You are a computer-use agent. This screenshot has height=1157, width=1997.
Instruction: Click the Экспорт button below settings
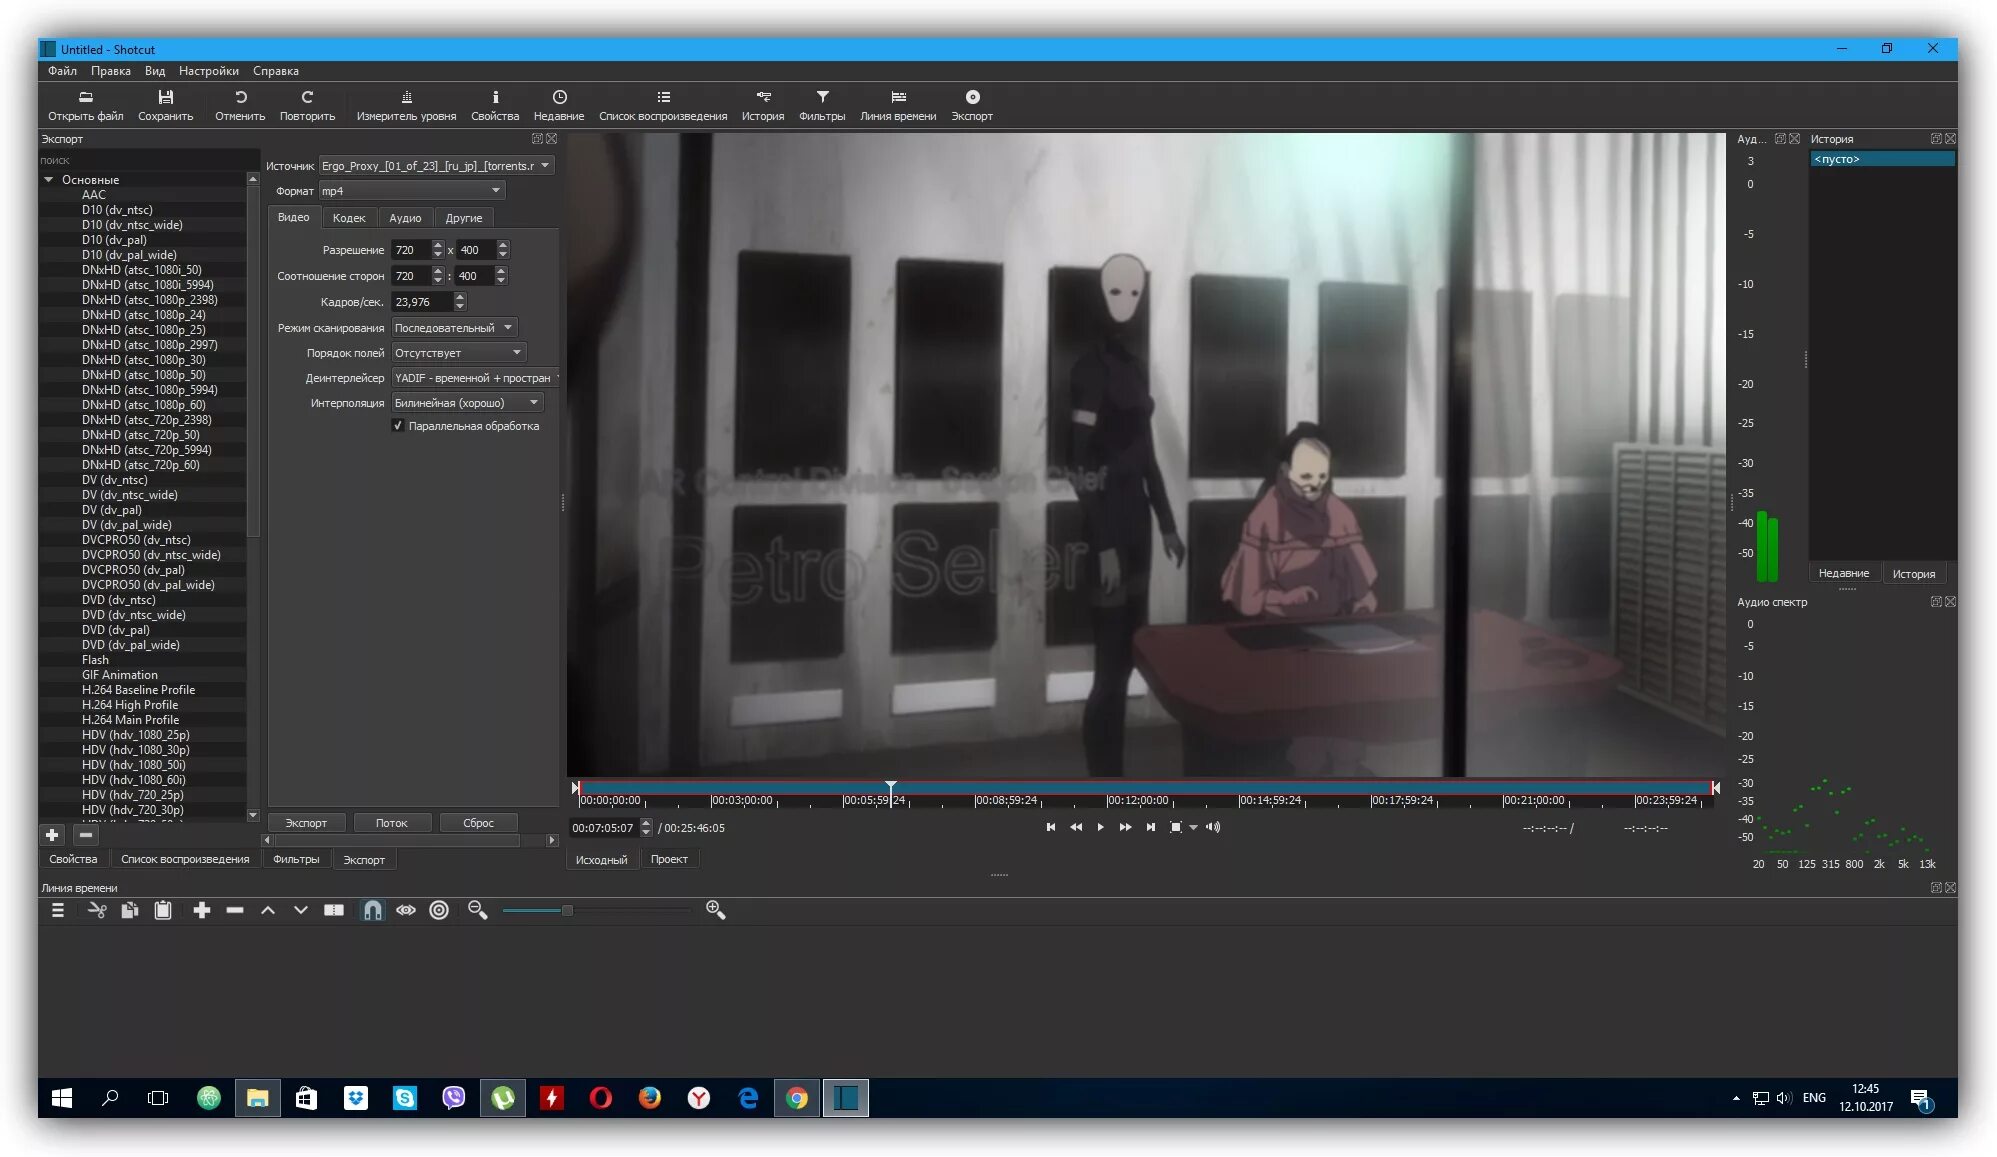[x=306, y=823]
